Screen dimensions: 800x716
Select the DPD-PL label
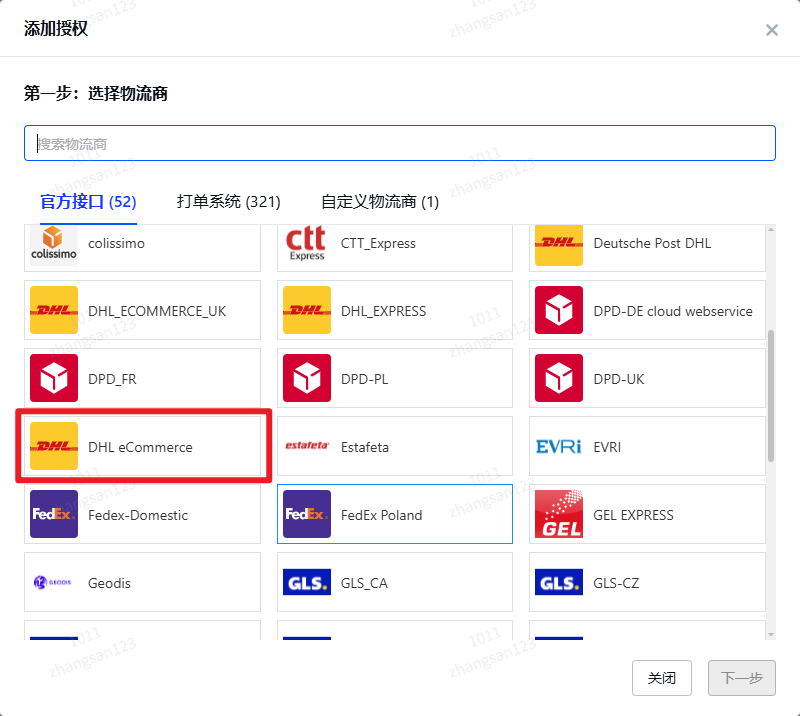(364, 379)
